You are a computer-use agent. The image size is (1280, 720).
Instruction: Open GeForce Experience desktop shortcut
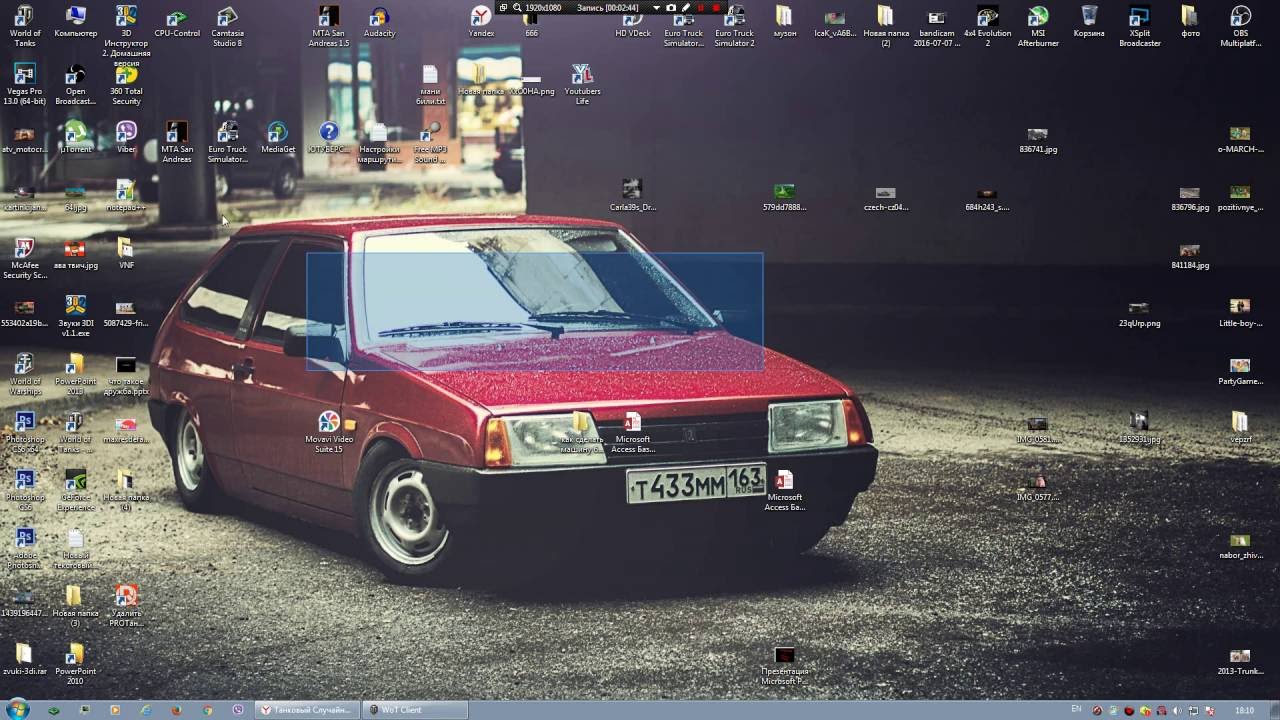76,491
